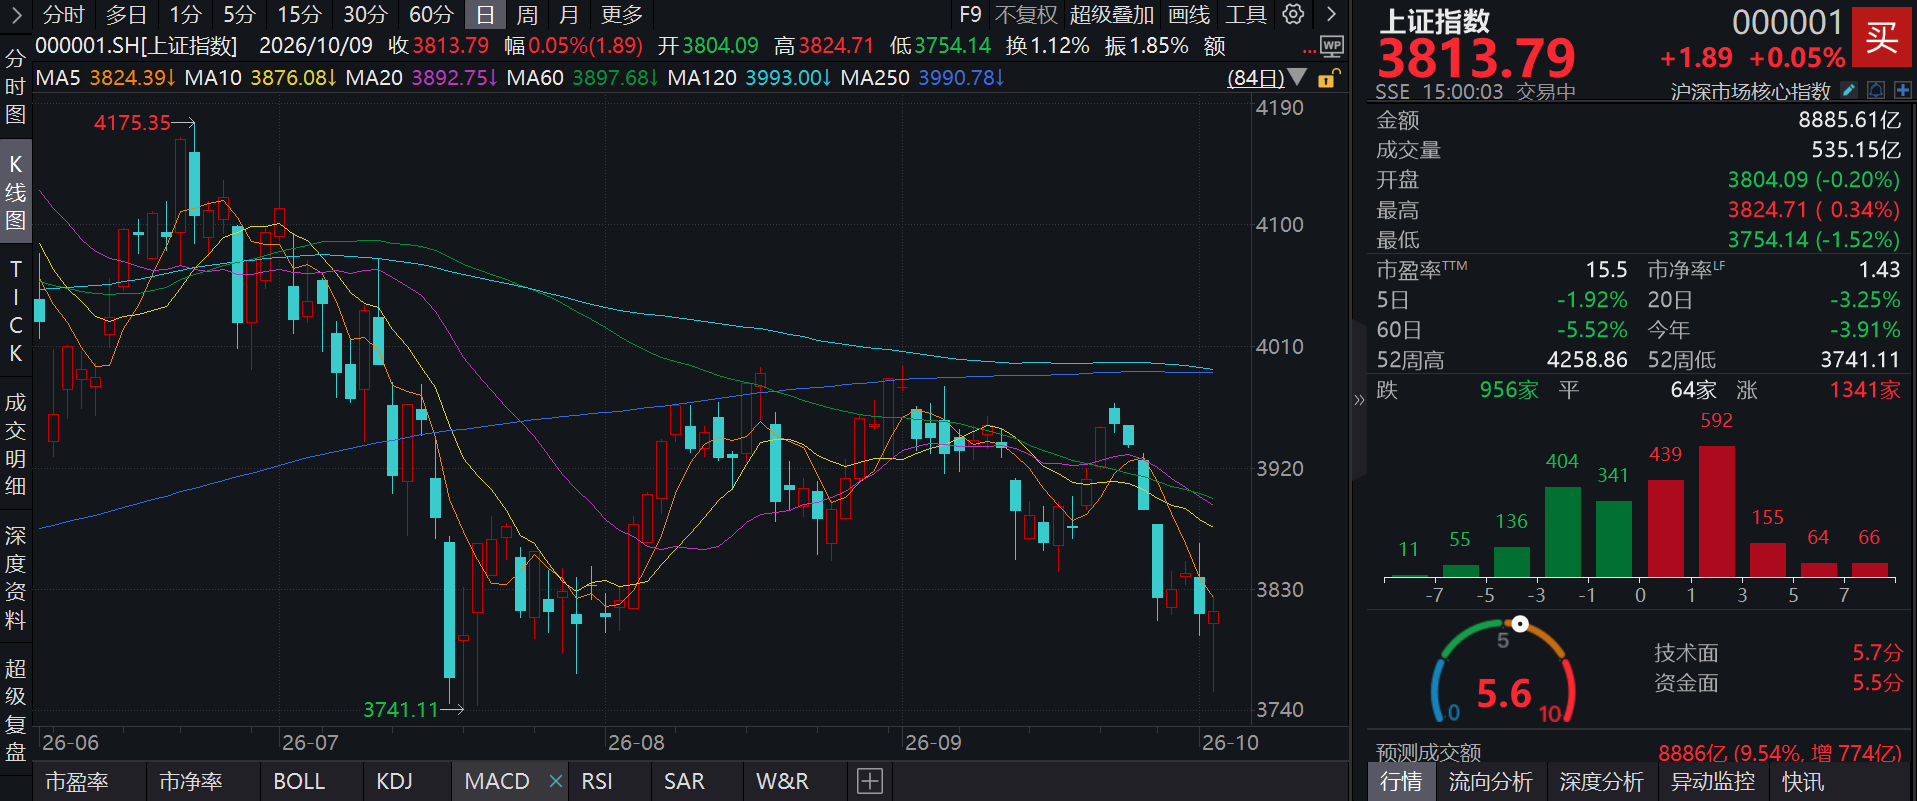This screenshot has width=1917, height=801.
Task: Open TICK side tab
Action: tap(15, 311)
